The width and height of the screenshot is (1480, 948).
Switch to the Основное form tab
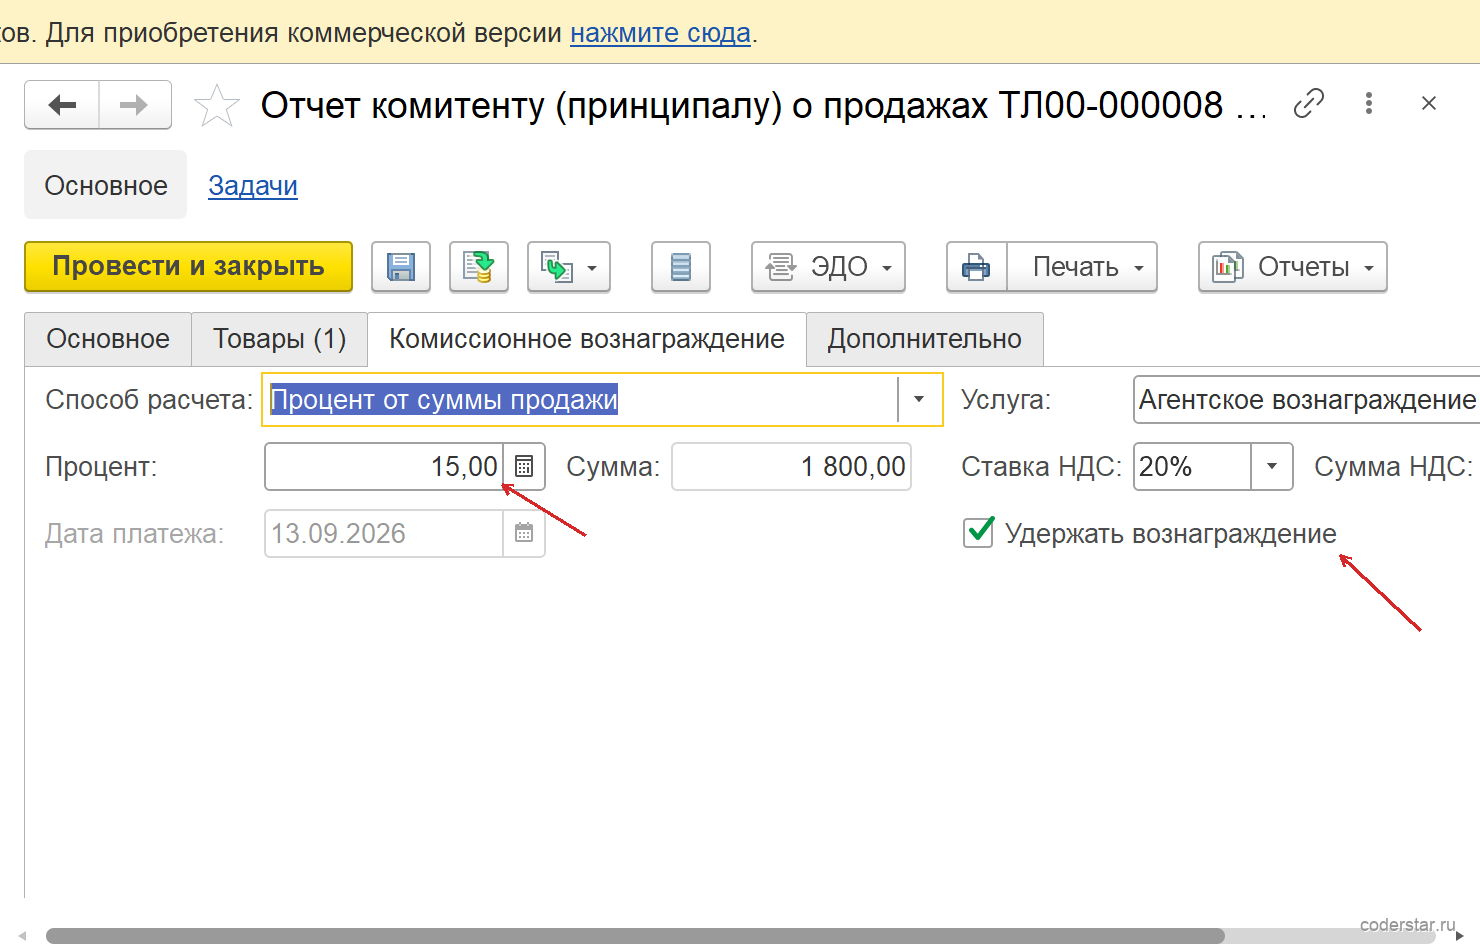[x=108, y=339]
